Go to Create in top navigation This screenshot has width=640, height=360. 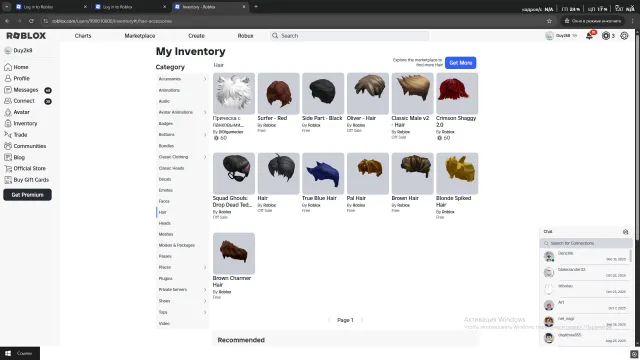196,36
